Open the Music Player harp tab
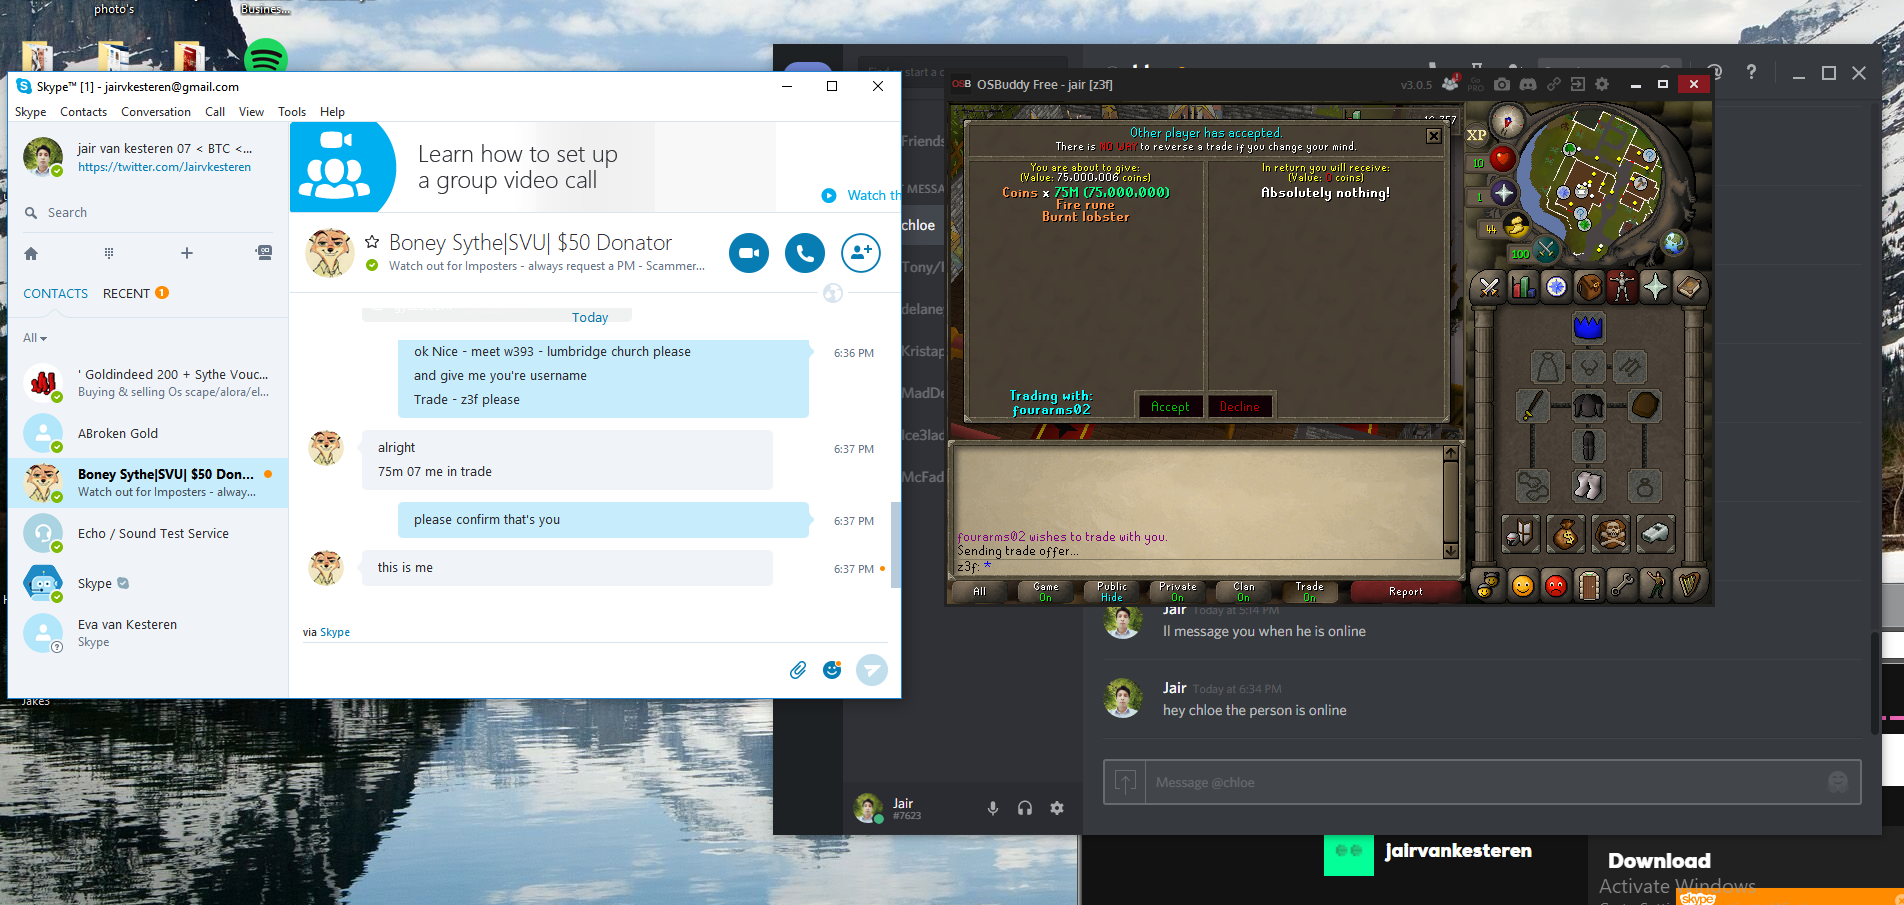 pyautogui.click(x=1688, y=585)
